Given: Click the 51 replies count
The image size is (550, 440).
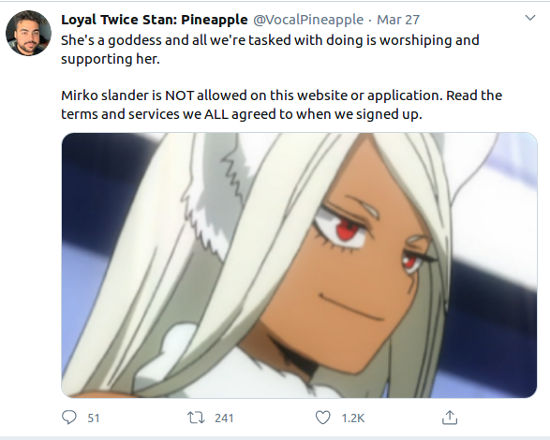Looking at the screenshot, I should (x=93, y=418).
